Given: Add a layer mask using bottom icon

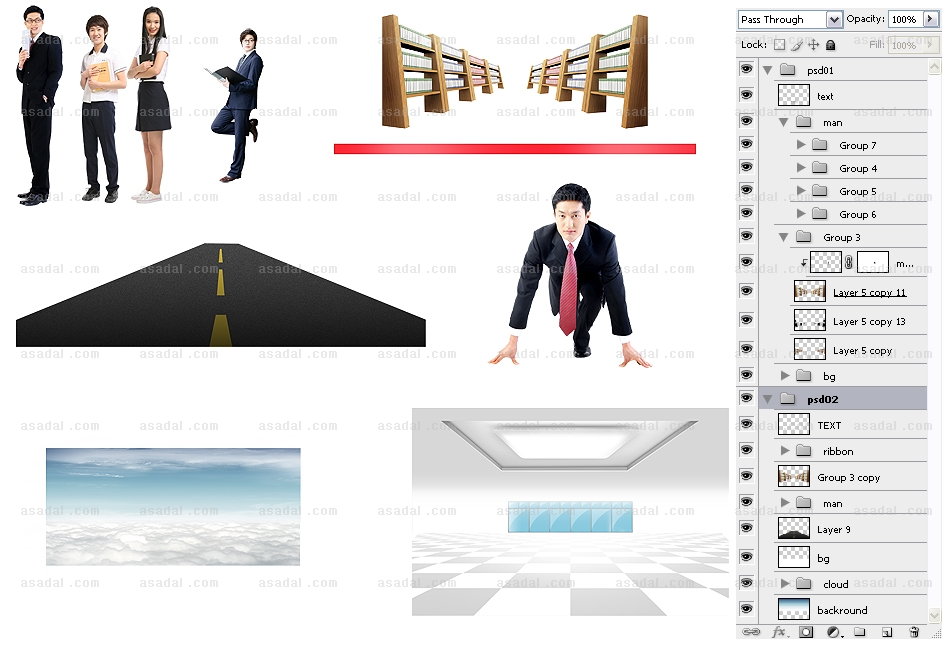Looking at the screenshot, I should coord(806,632).
